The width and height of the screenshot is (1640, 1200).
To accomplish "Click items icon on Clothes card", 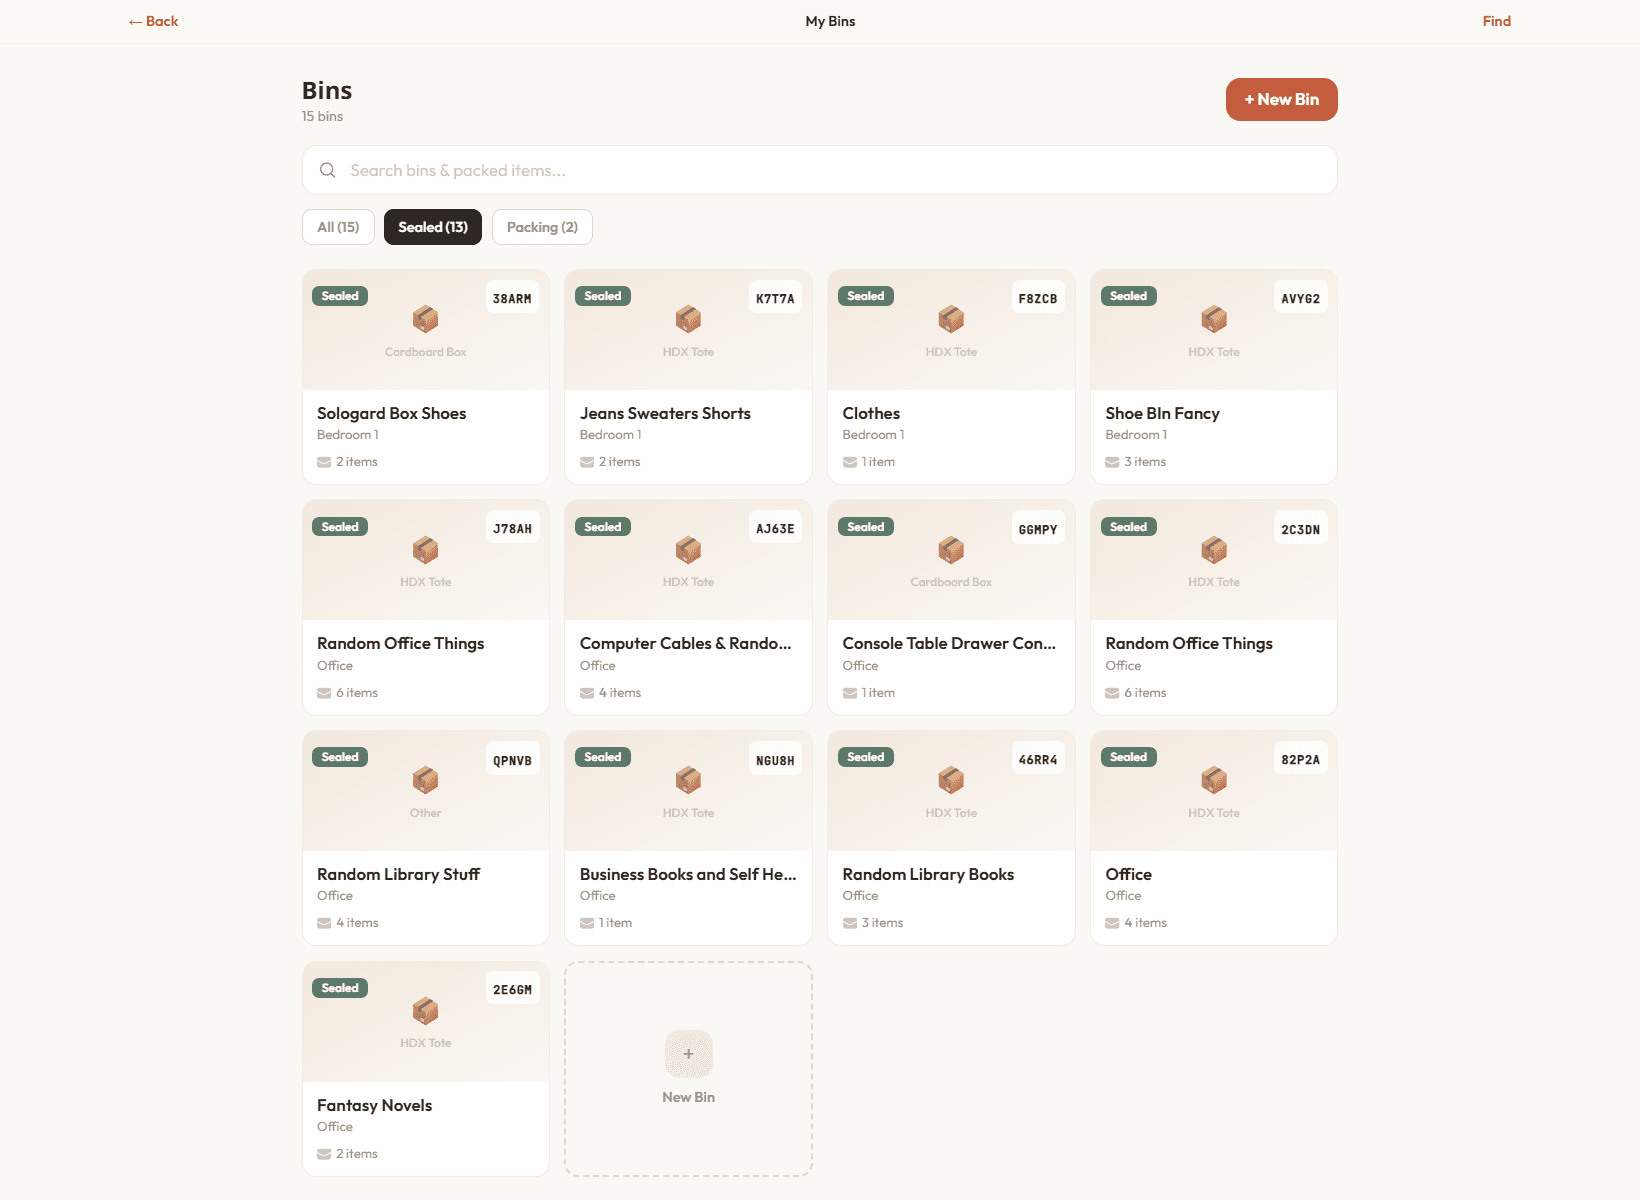I will click(x=850, y=462).
